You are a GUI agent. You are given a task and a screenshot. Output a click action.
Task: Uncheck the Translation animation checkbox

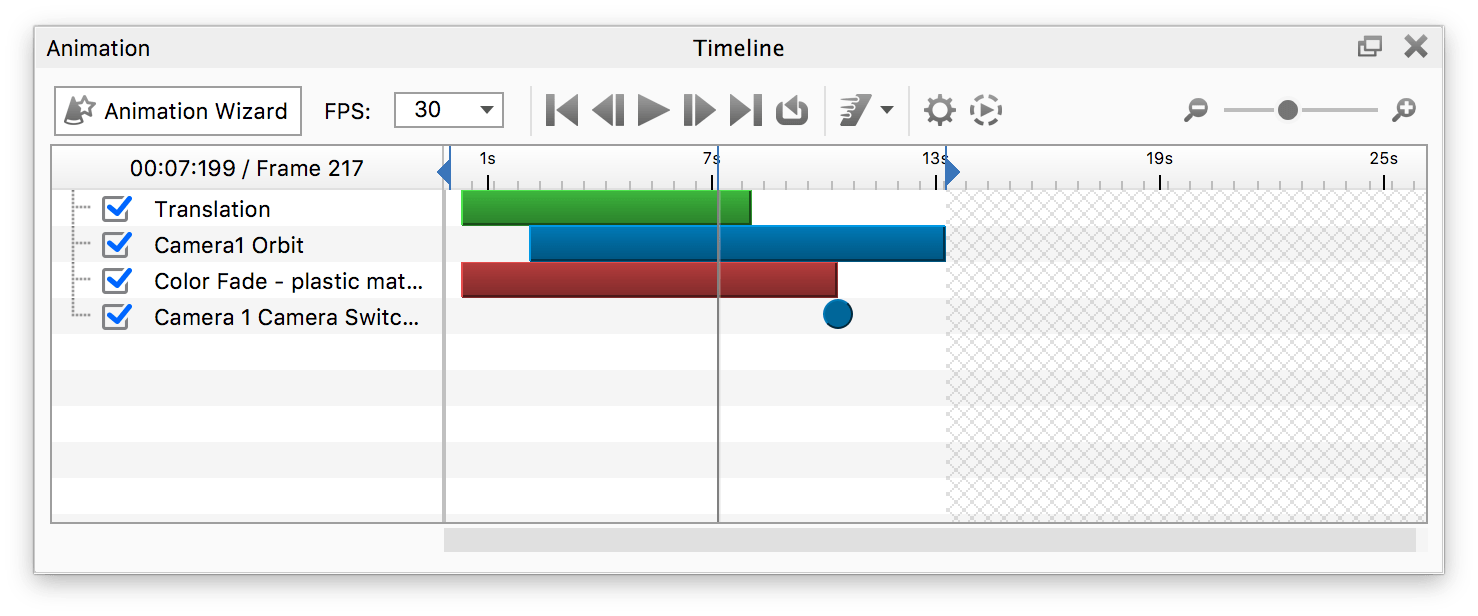(x=117, y=209)
